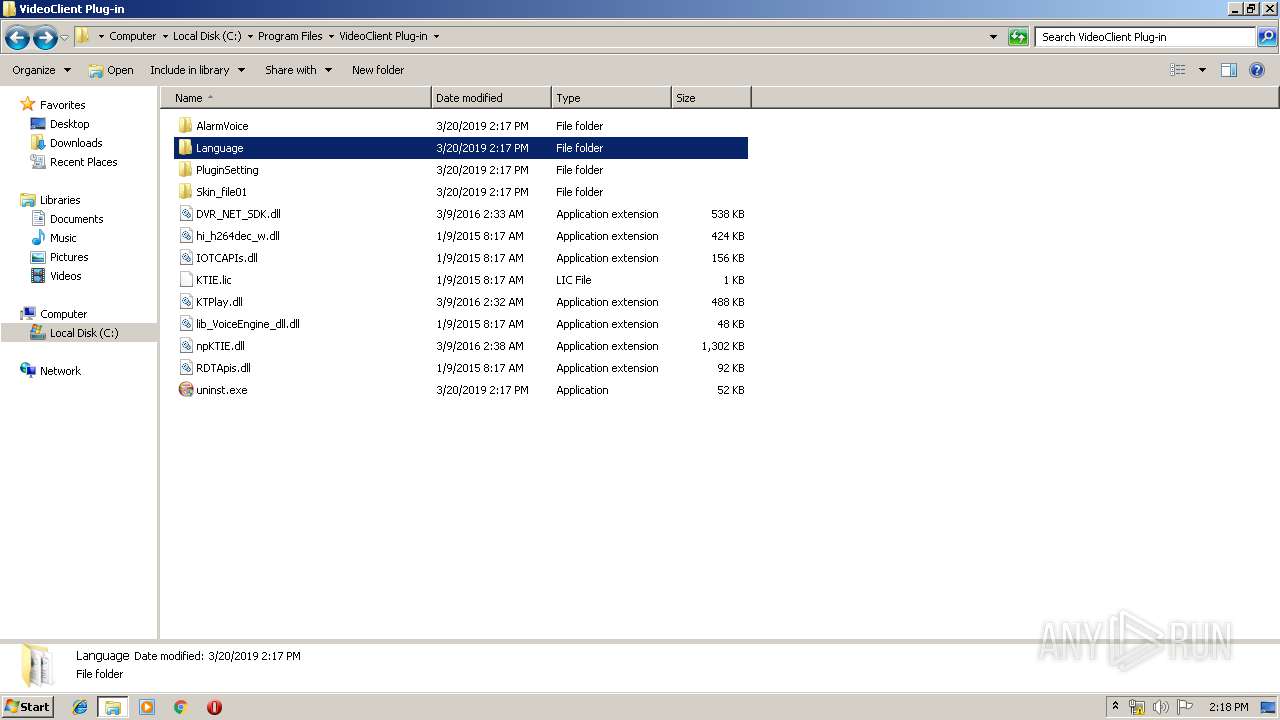Expand dropdown after VideoClient Plug-in breadcrumb

point(436,36)
